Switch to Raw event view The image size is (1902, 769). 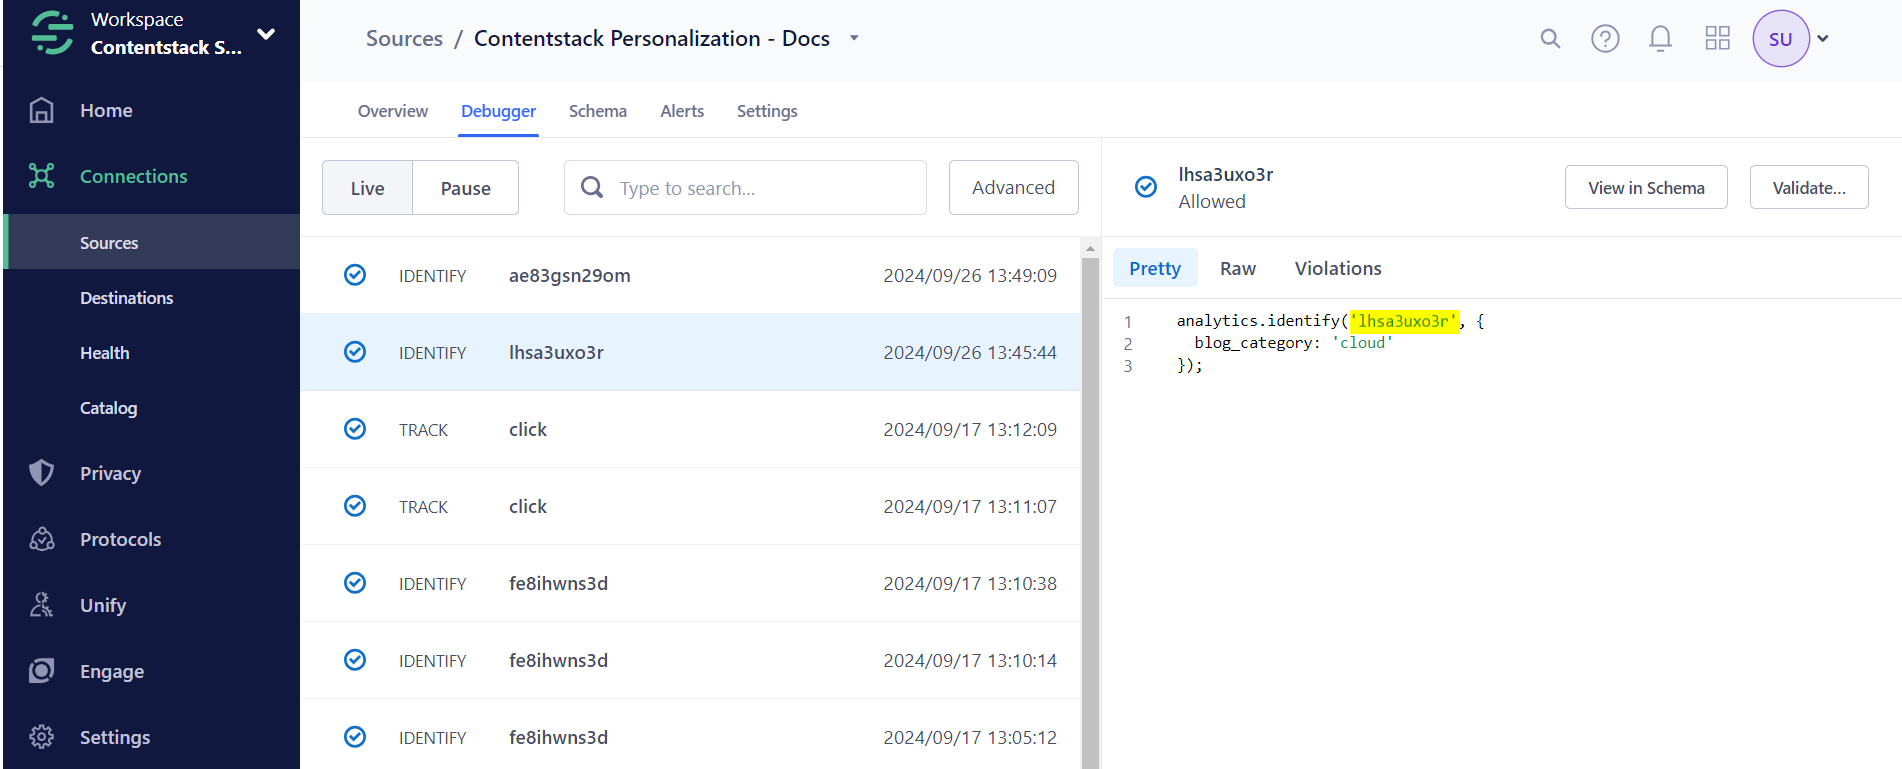coord(1238,268)
